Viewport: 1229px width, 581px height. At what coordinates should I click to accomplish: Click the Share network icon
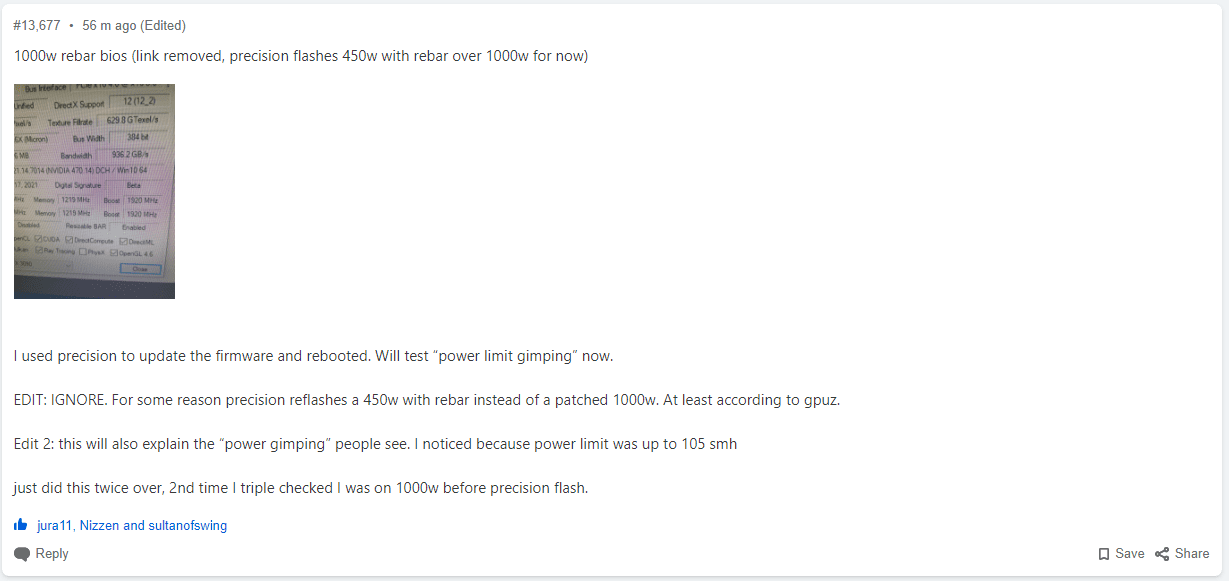coord(1162,554)
